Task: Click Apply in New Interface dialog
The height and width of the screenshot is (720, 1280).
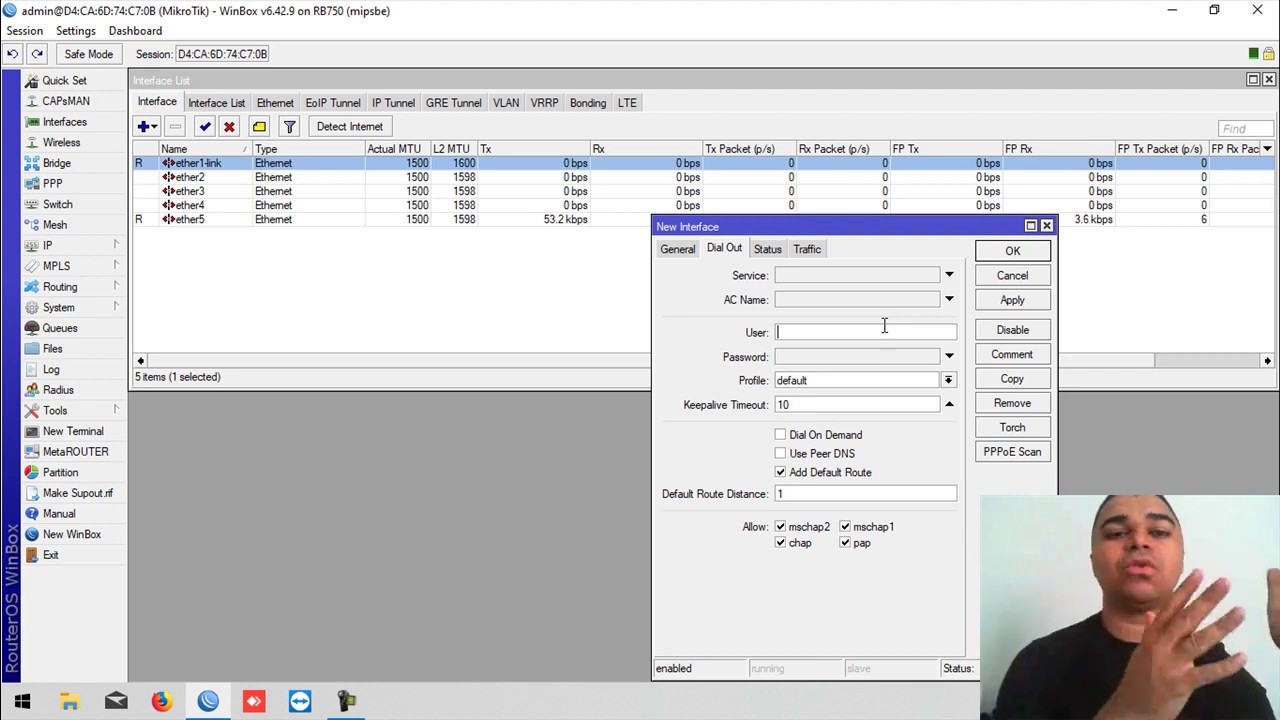Action: click(x=1012, y=300)
